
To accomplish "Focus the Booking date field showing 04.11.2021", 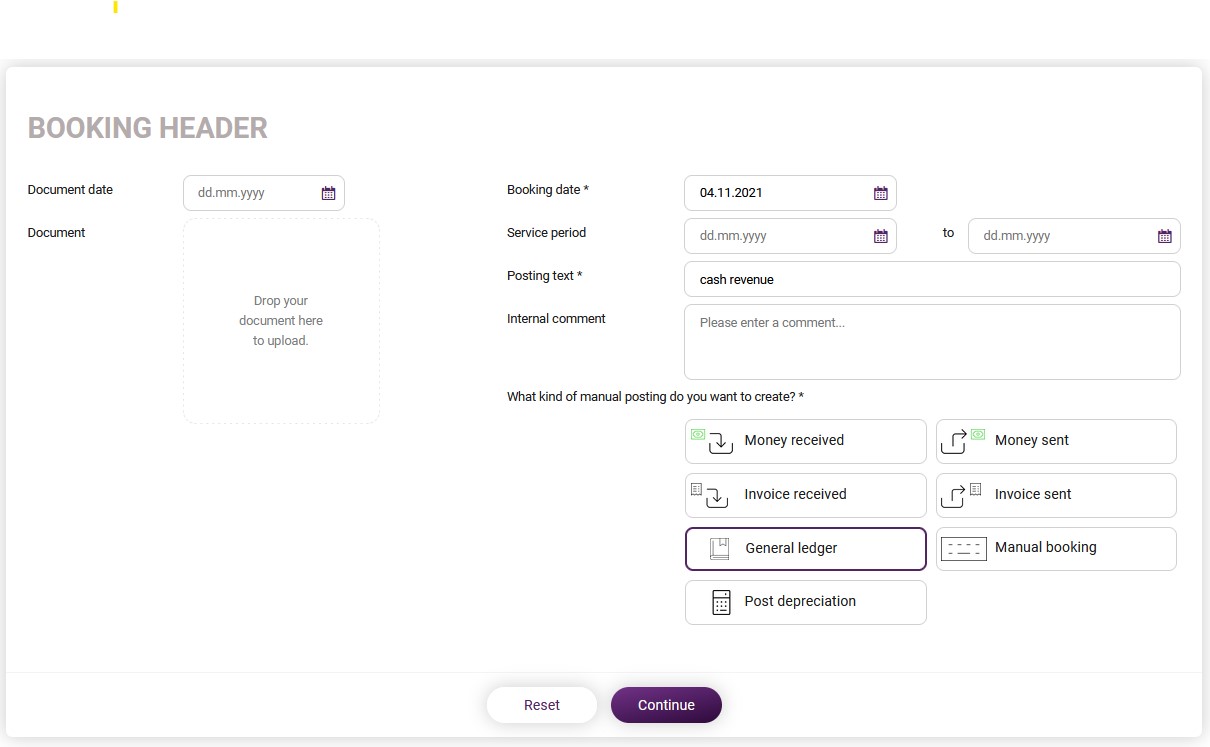I will pos(790,193).
